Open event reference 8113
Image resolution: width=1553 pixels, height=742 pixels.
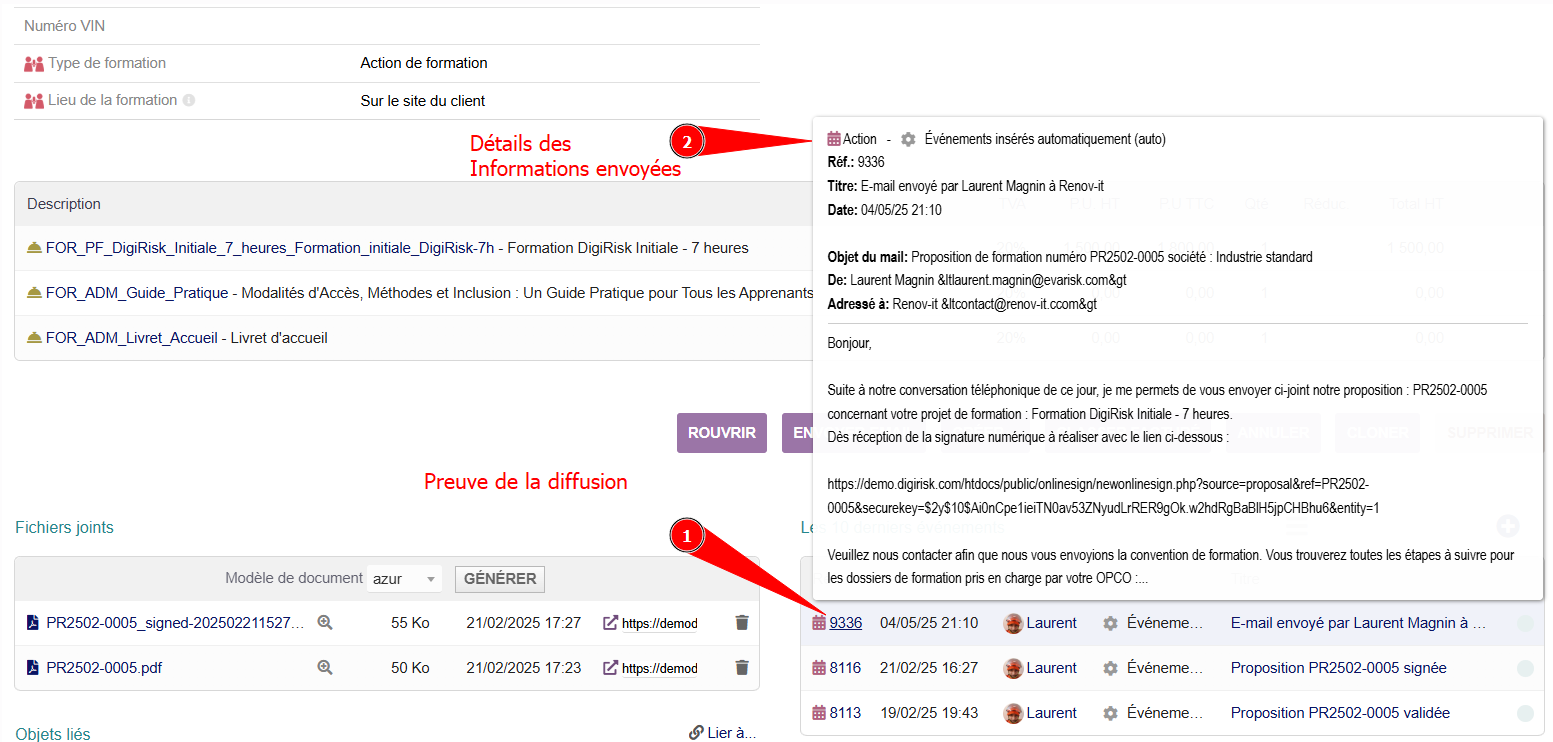tap(846, 713)
